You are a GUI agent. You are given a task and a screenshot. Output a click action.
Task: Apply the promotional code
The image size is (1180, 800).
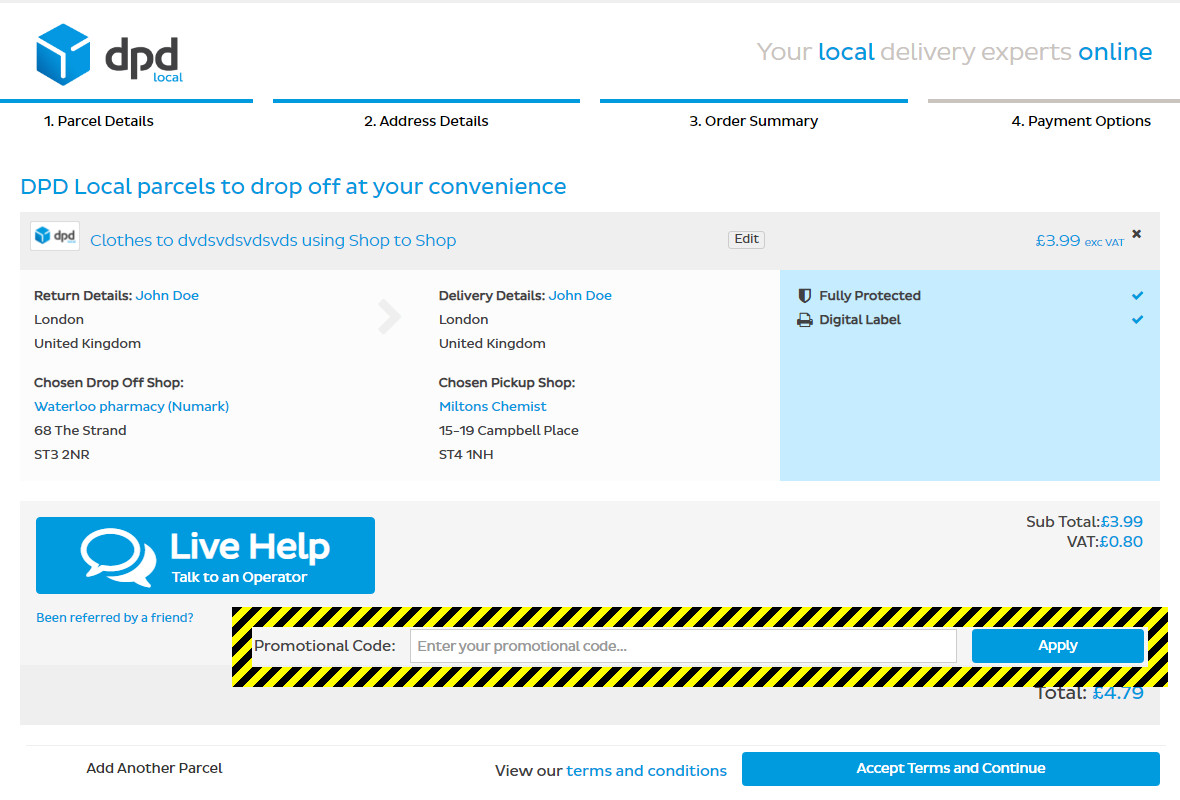(1058, 646)
